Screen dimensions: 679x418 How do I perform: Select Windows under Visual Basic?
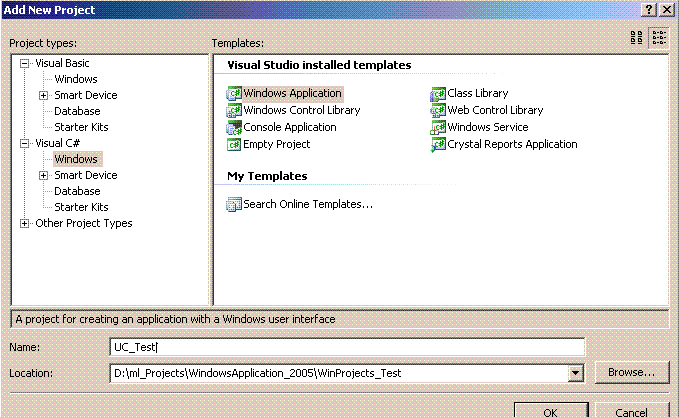pyautogui.click(x=76, y=79)
